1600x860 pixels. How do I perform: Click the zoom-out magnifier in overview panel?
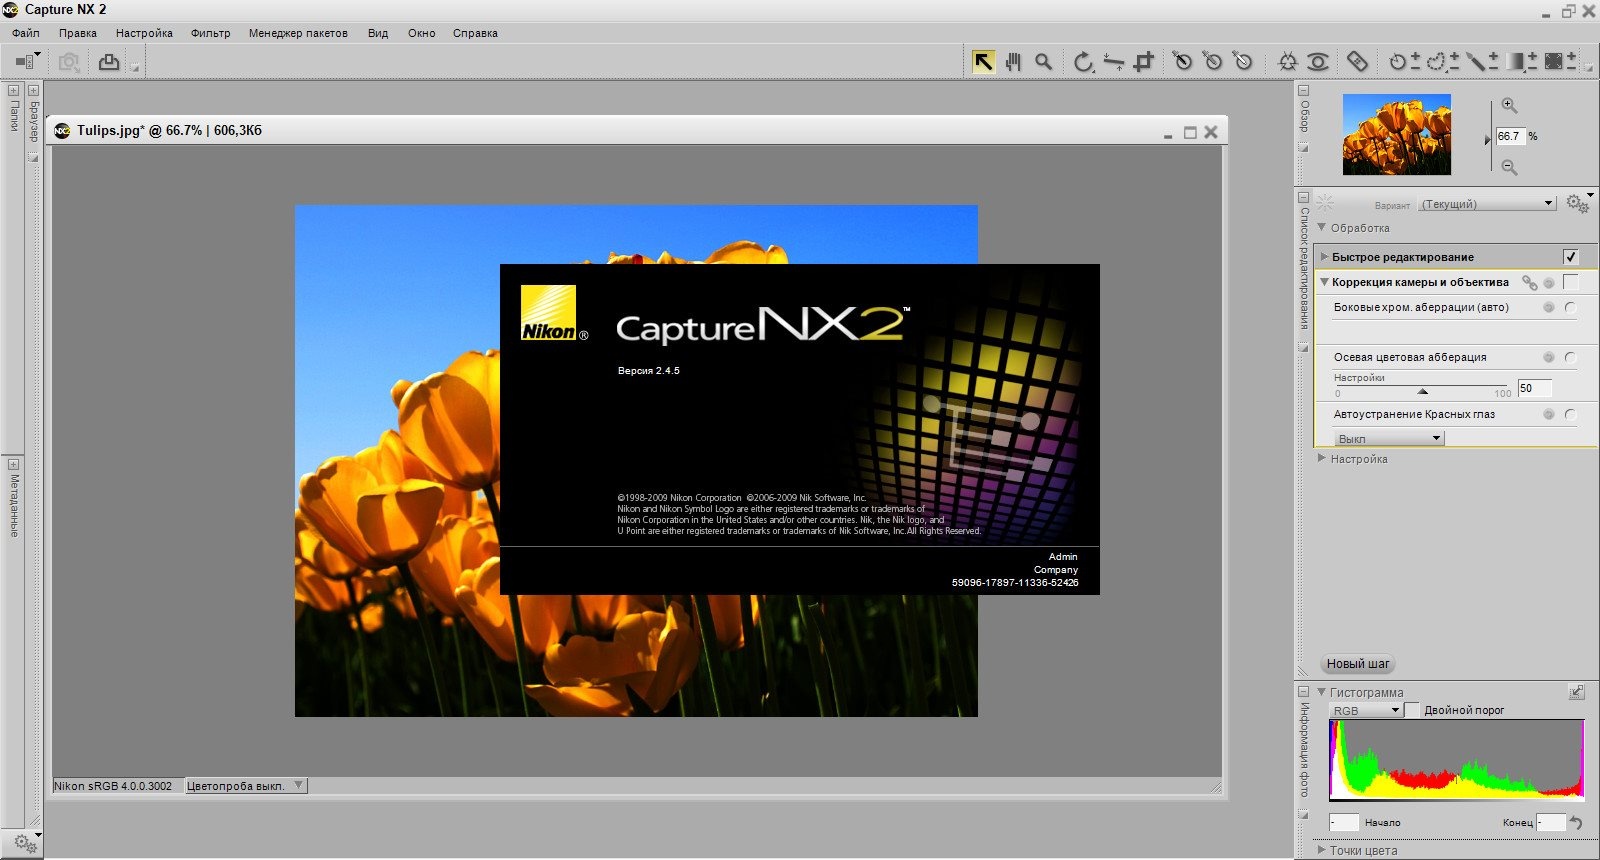pos(1510,167)
